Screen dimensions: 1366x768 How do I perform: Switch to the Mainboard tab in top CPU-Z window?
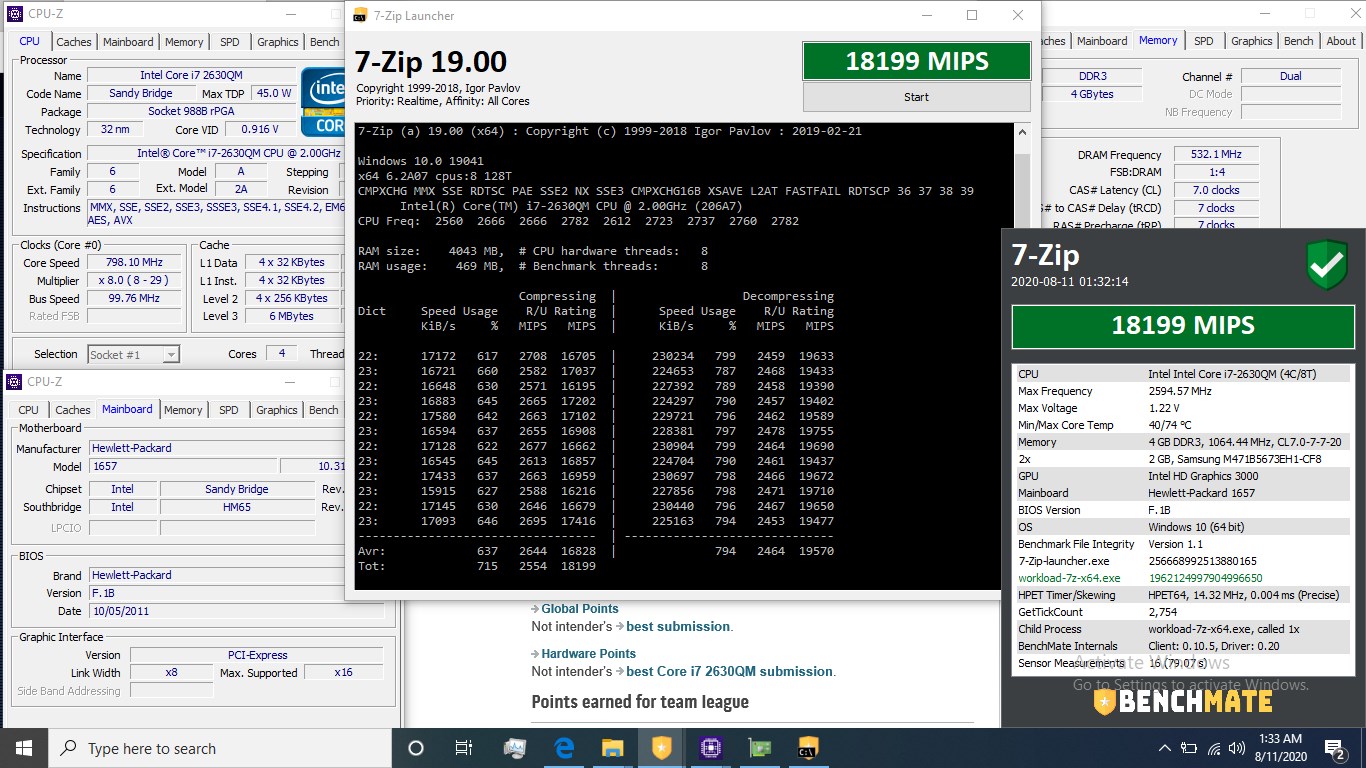click(128, 42)
